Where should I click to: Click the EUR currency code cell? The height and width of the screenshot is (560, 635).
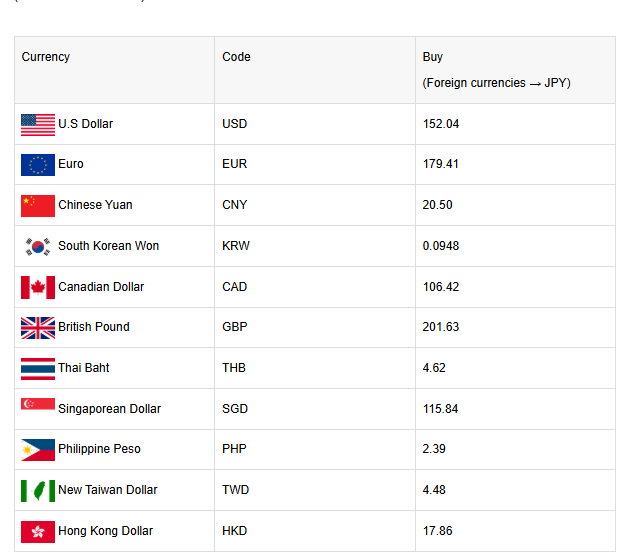click(x=234, y=164)
